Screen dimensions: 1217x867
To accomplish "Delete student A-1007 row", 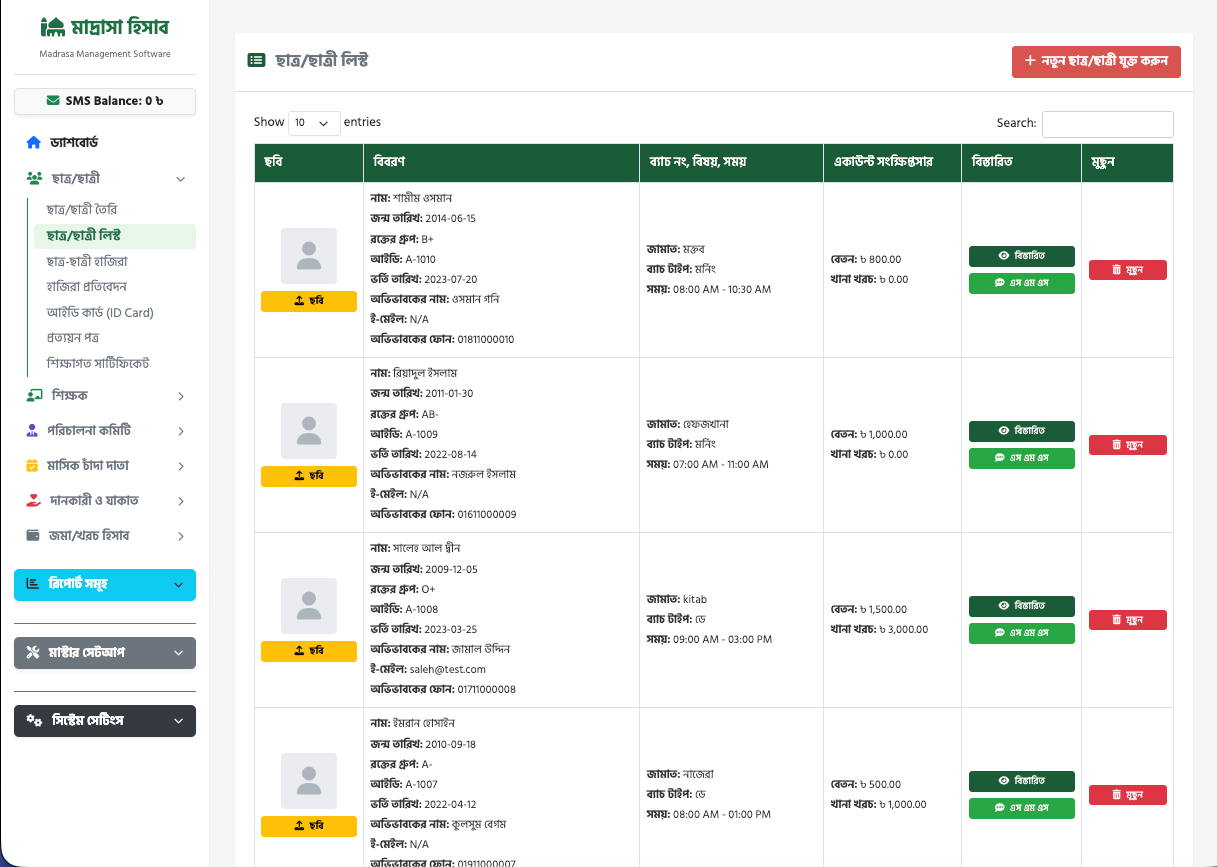I will 1128,795.
